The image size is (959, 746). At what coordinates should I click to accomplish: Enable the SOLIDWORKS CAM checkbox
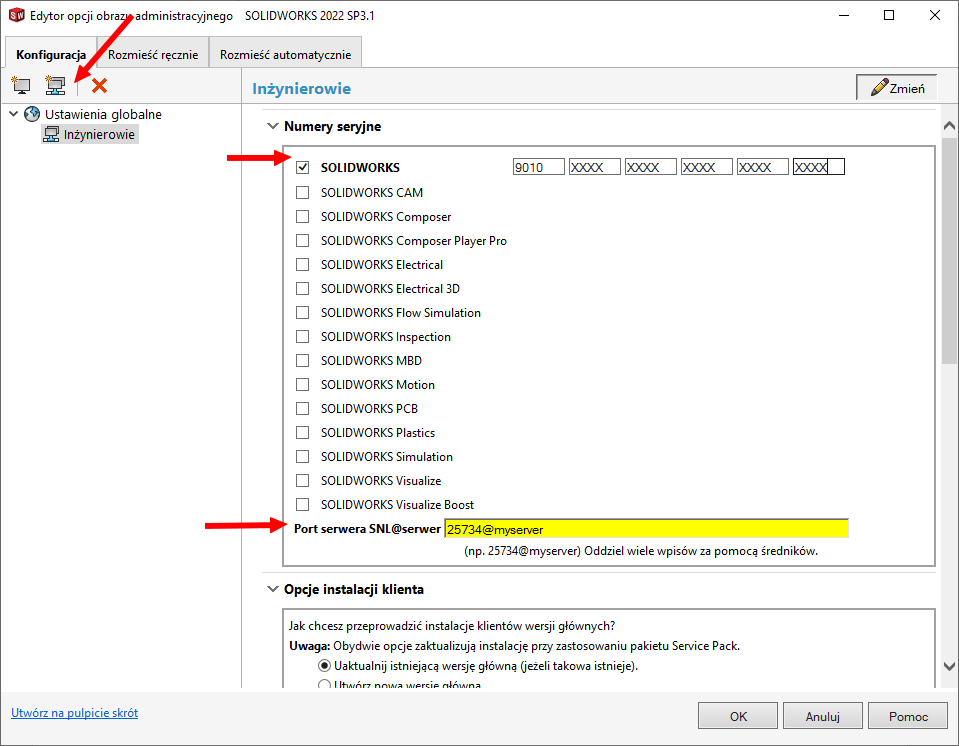[302, 192]
